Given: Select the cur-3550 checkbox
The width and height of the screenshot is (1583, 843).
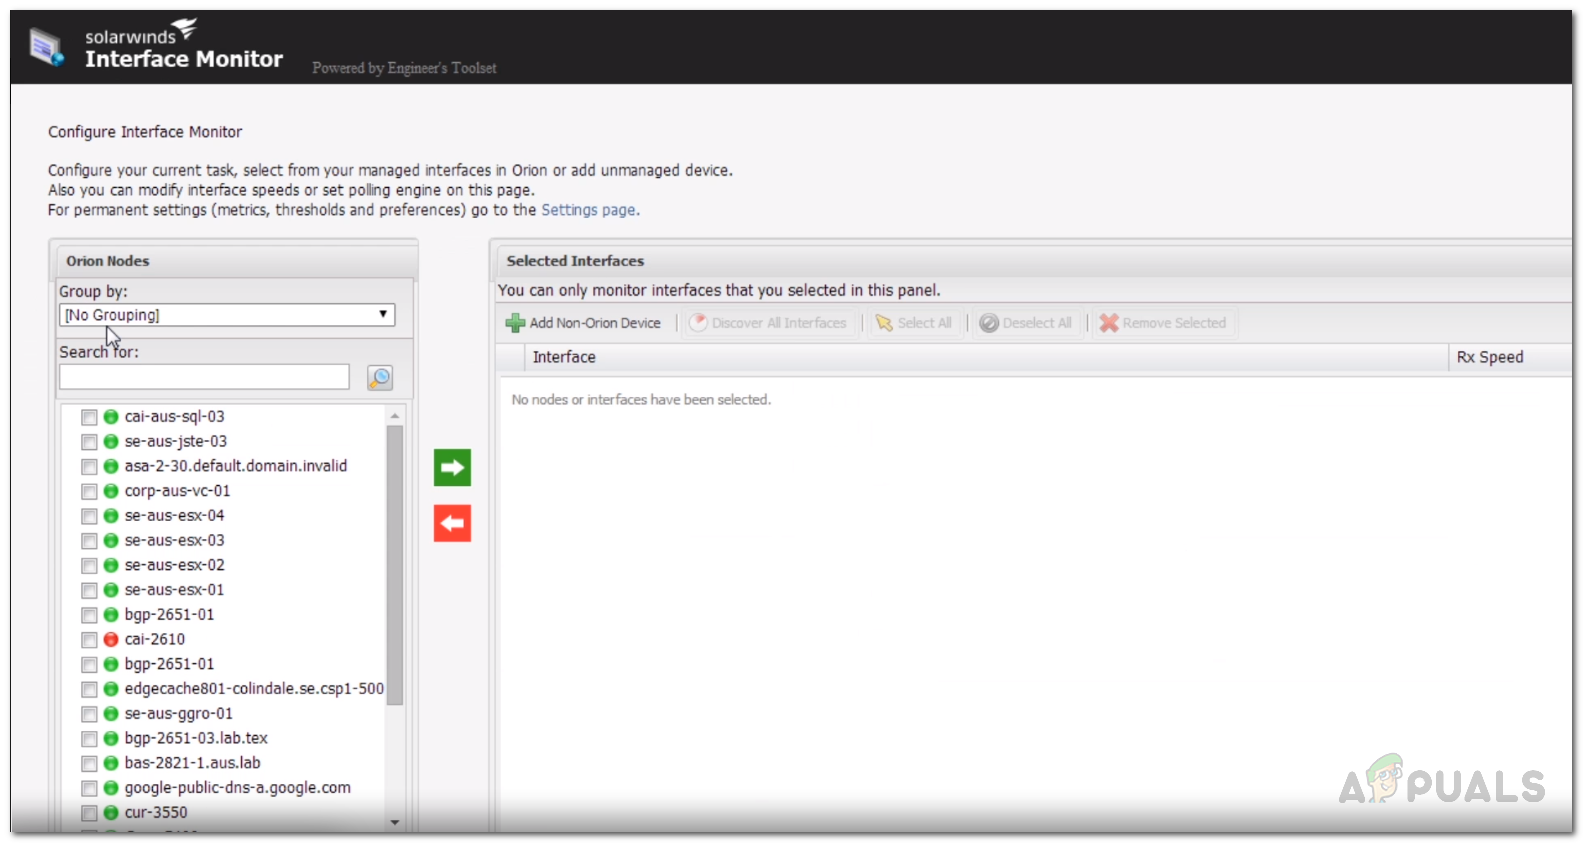Looking at the screenshot, I should click(89, 813).
